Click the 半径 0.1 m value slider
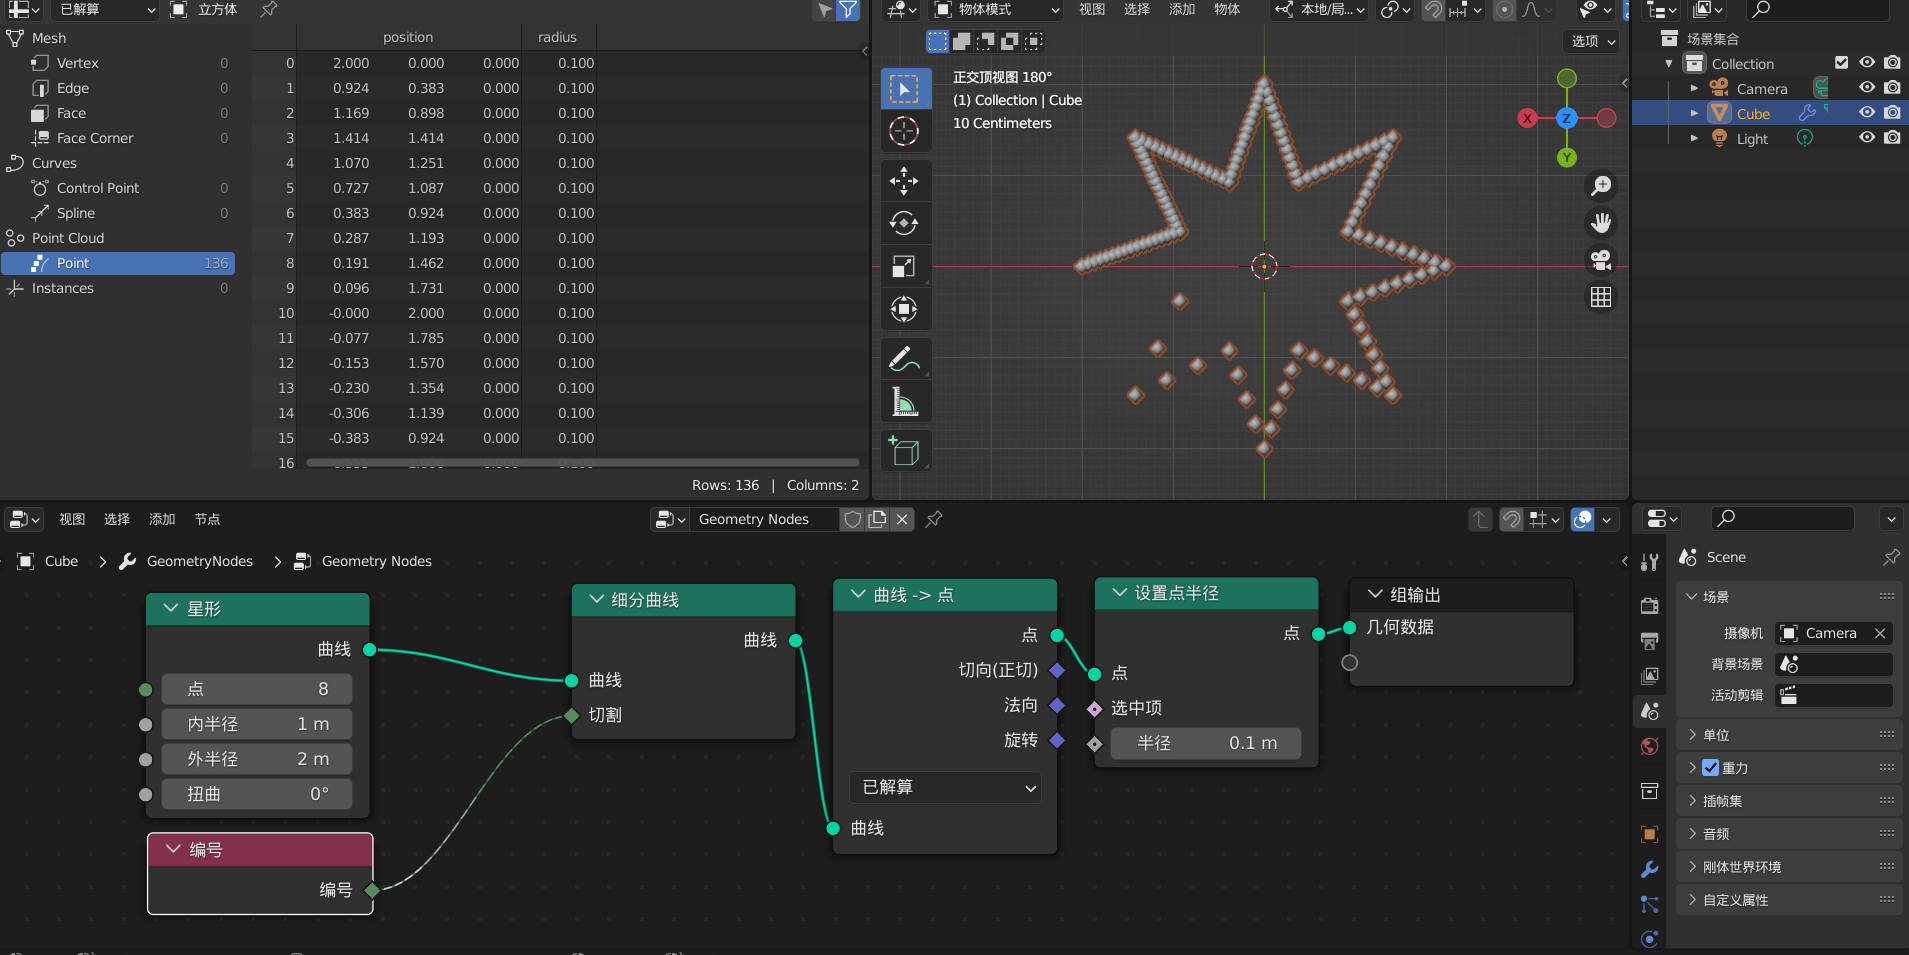Viewport: 1909px width, 955px height. (1207, 743)
